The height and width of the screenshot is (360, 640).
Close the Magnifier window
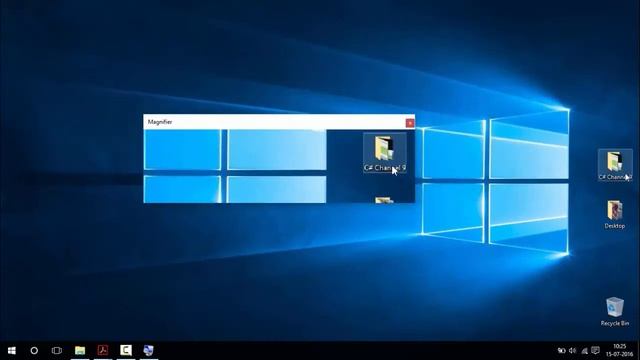(x=410, y=123)
